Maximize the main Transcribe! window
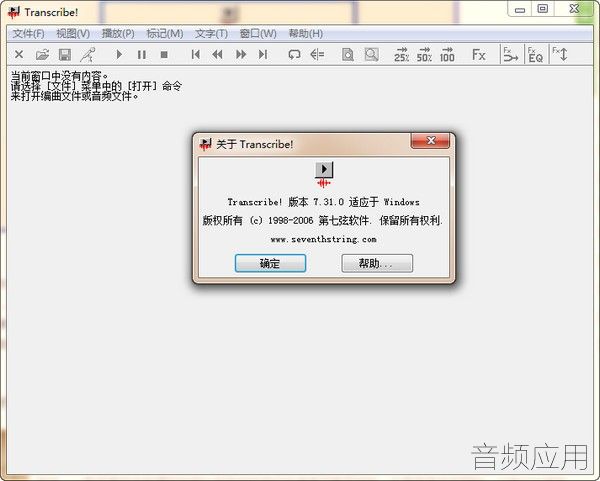Image resolution: width=600 pixels, height=481 pixels. [x=543, y=9]
